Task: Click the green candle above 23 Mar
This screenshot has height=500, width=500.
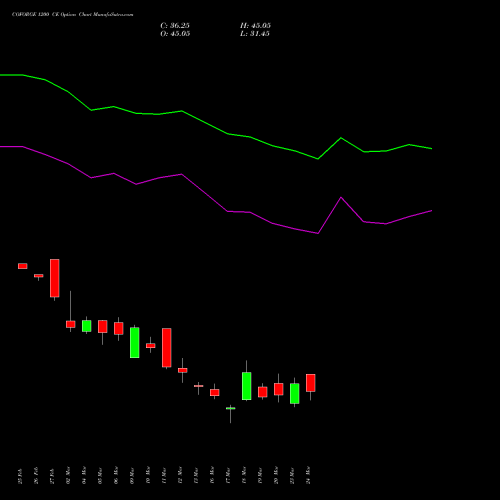Action: click(x=295, y=394)
